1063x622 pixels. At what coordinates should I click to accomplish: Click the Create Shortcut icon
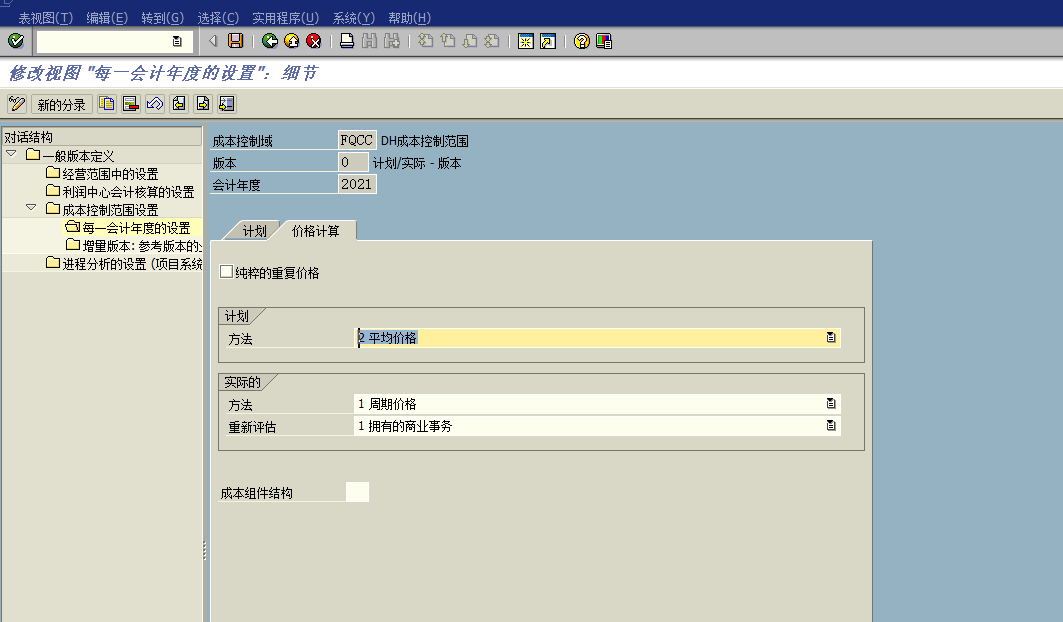pyautogui.click(x=548, y=41)
